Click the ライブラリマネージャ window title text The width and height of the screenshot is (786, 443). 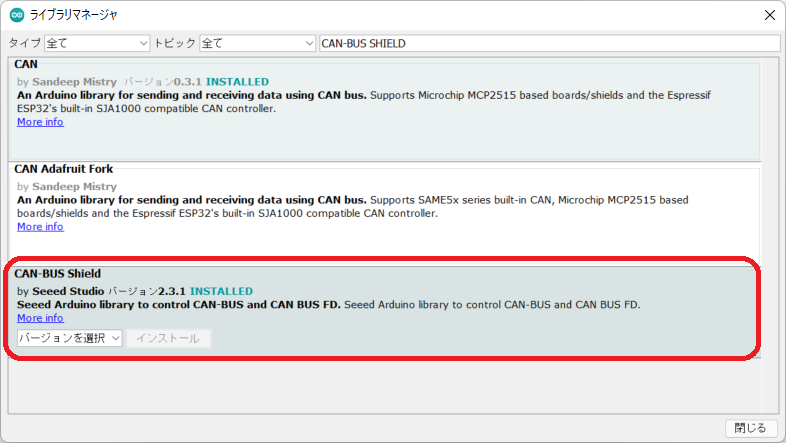click(x=74, y=15)
